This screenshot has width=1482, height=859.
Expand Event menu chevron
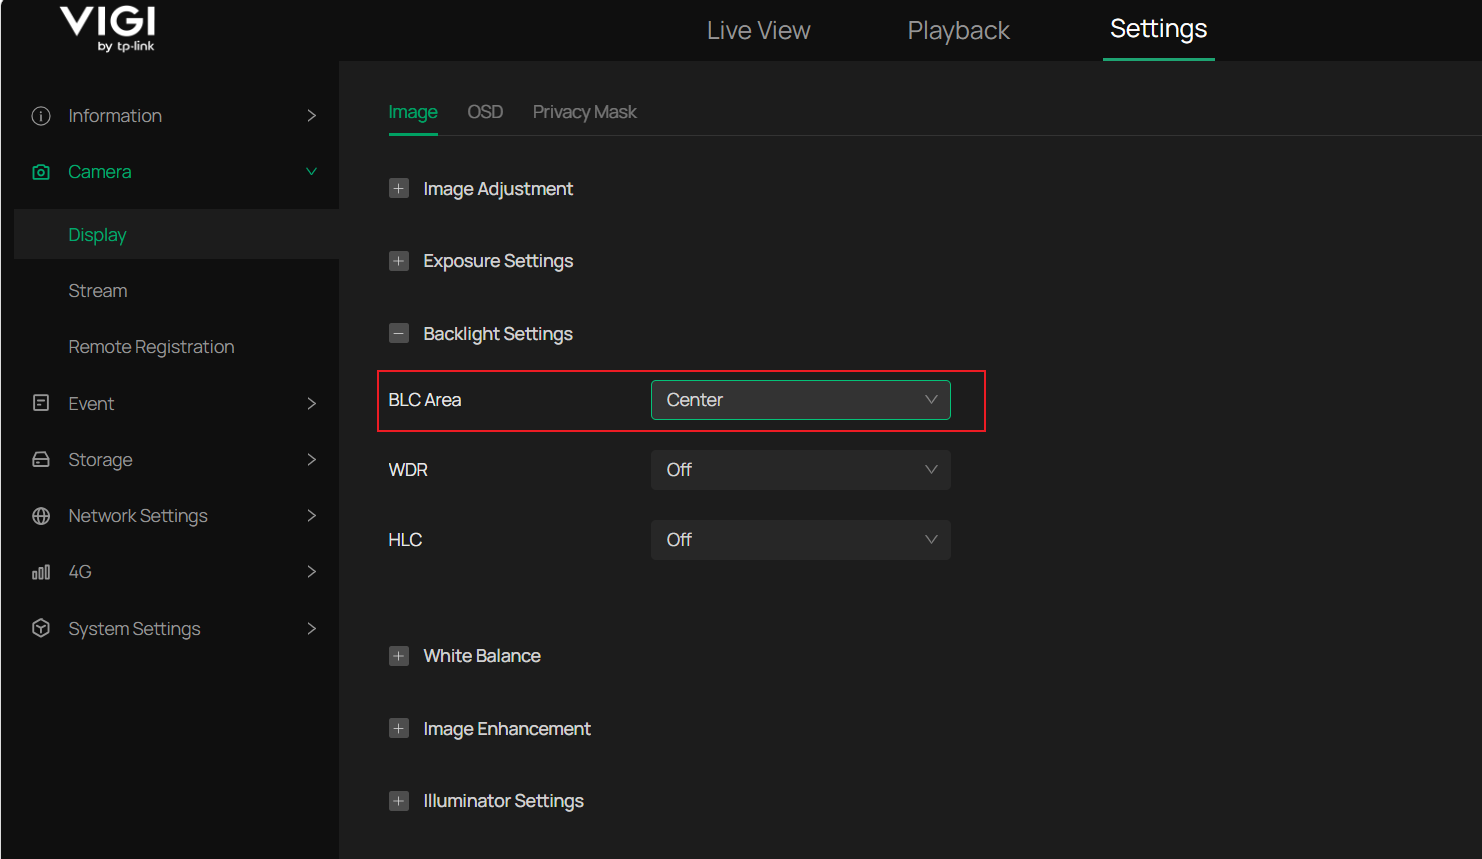pos(312,403)
